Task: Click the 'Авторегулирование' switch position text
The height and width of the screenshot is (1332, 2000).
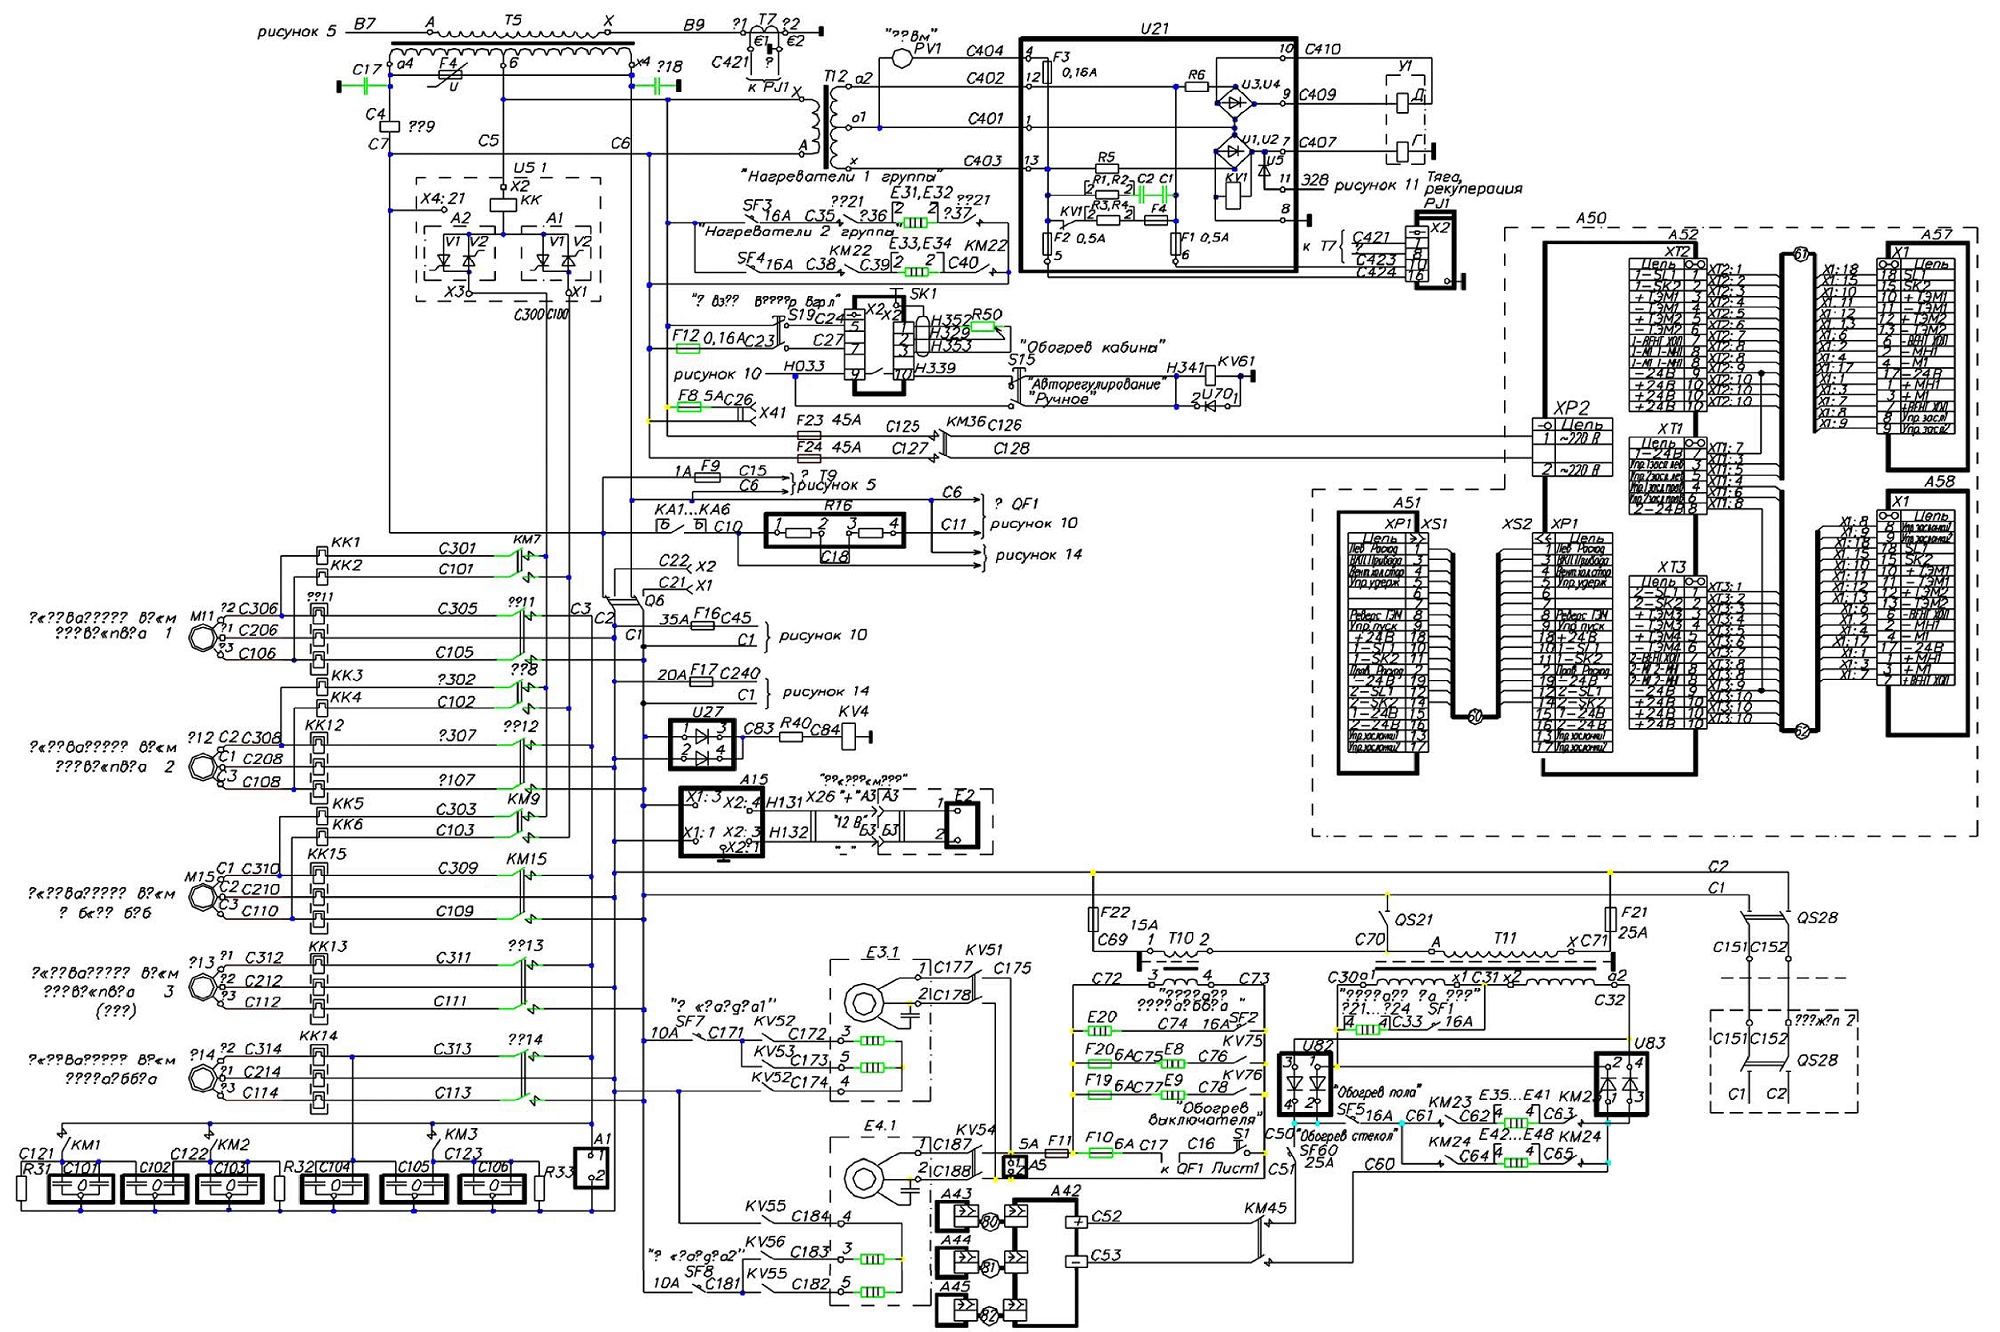Action: coord(1096,384)
